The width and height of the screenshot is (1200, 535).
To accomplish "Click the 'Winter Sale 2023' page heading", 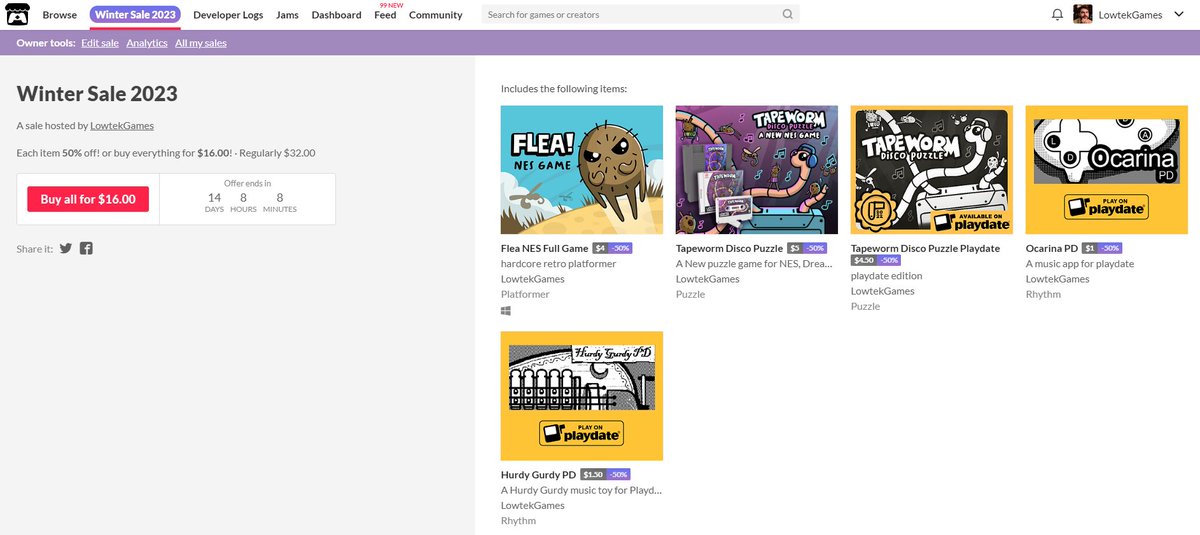I will pyautogui.click(x=97, y=94).
